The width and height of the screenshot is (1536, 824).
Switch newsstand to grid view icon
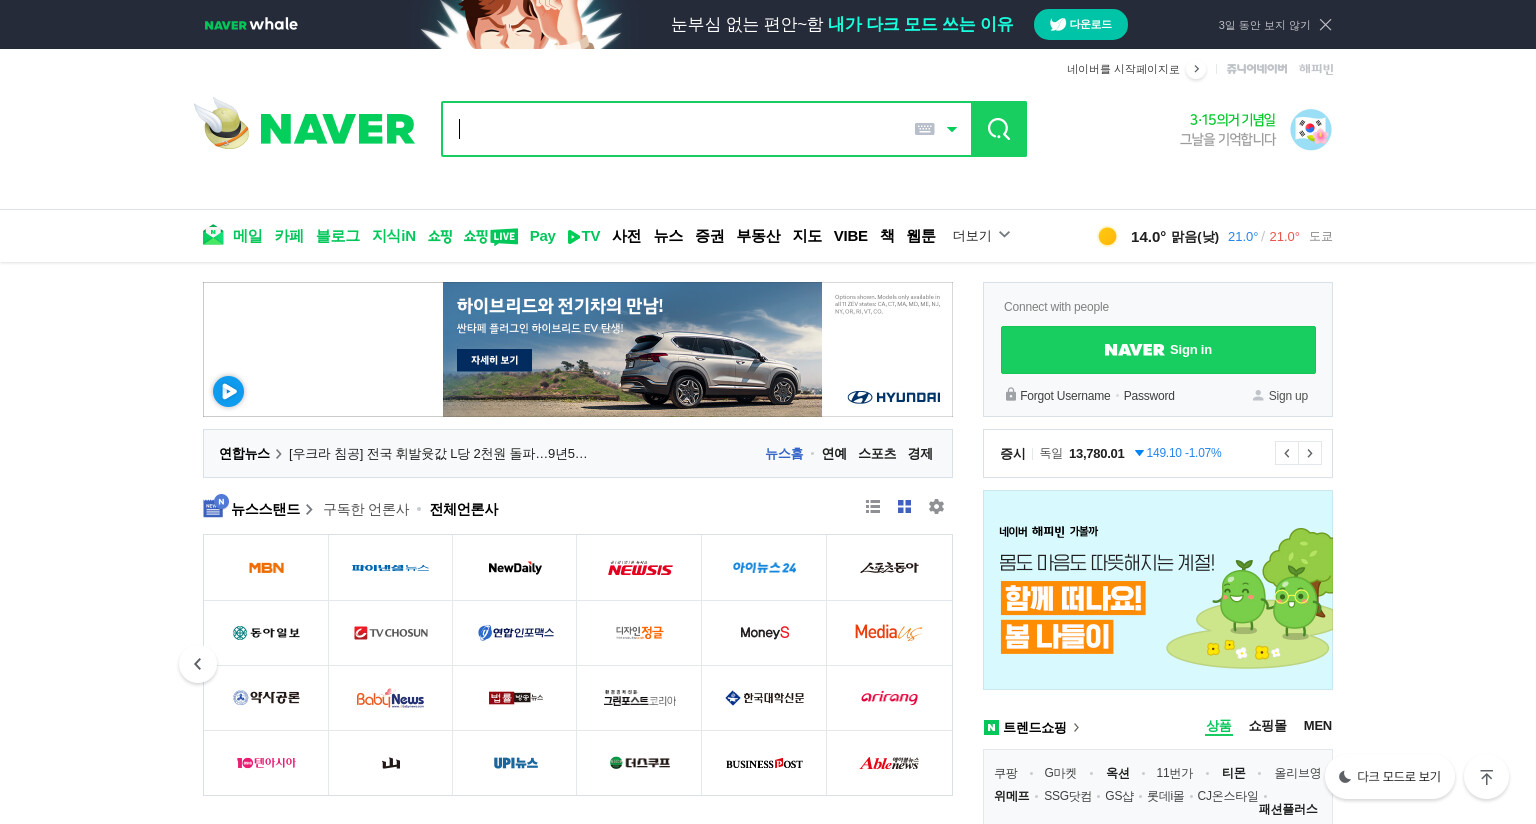click(904, 507)
